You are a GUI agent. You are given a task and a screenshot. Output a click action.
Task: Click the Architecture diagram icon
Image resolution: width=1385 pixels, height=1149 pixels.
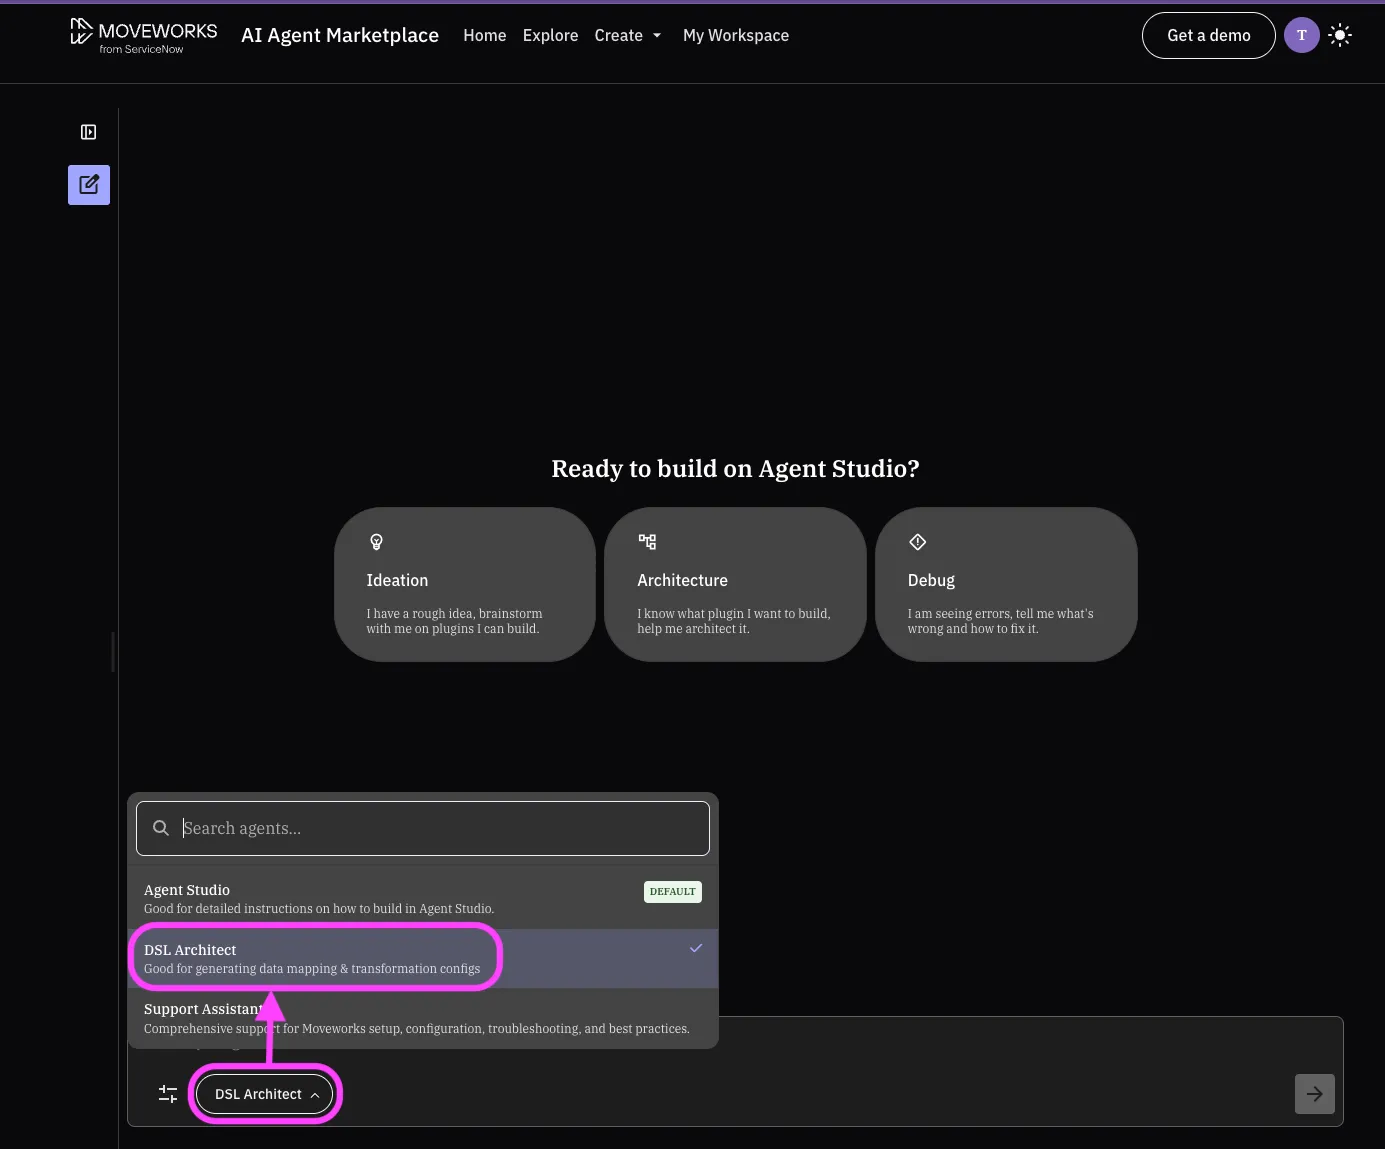[648, 542]
